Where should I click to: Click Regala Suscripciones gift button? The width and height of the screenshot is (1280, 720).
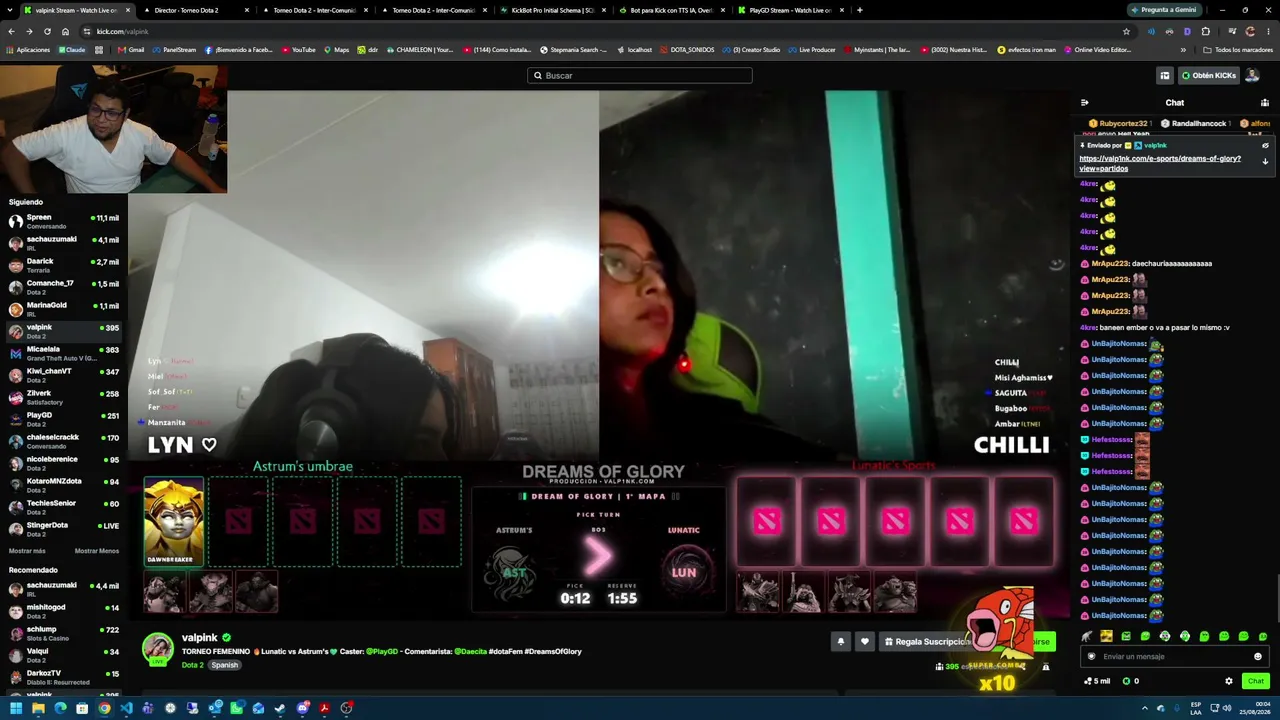point(927,642)
